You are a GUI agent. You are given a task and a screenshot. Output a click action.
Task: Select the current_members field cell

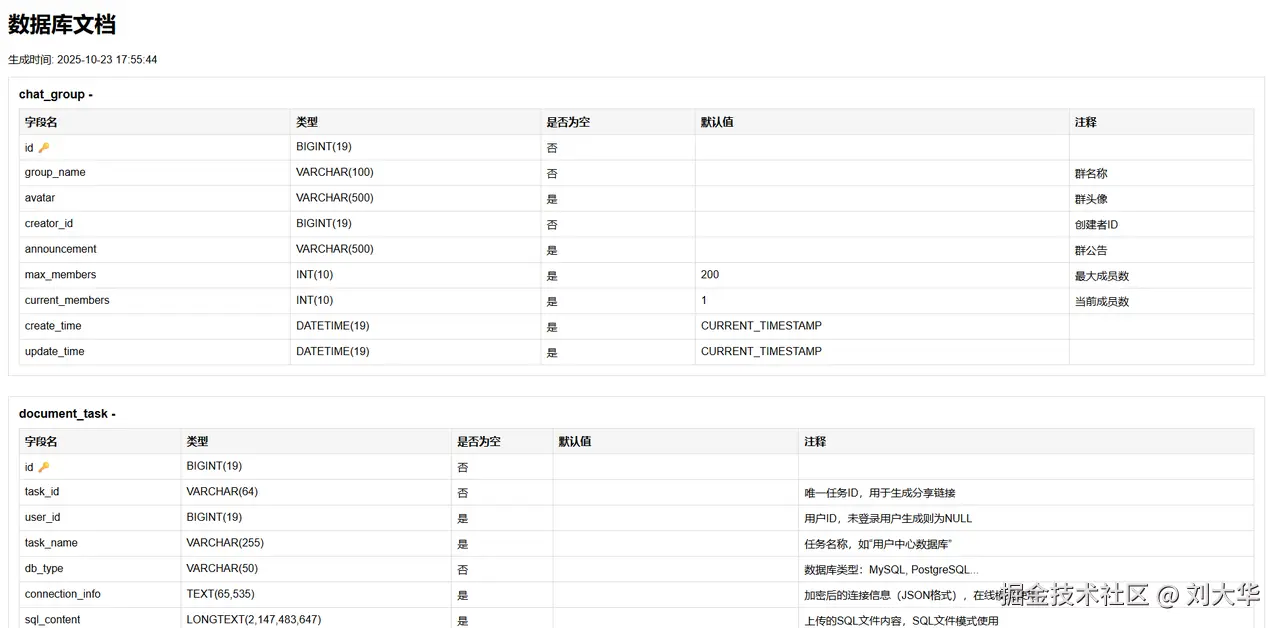pyautogui.click(x=155, y=301)
